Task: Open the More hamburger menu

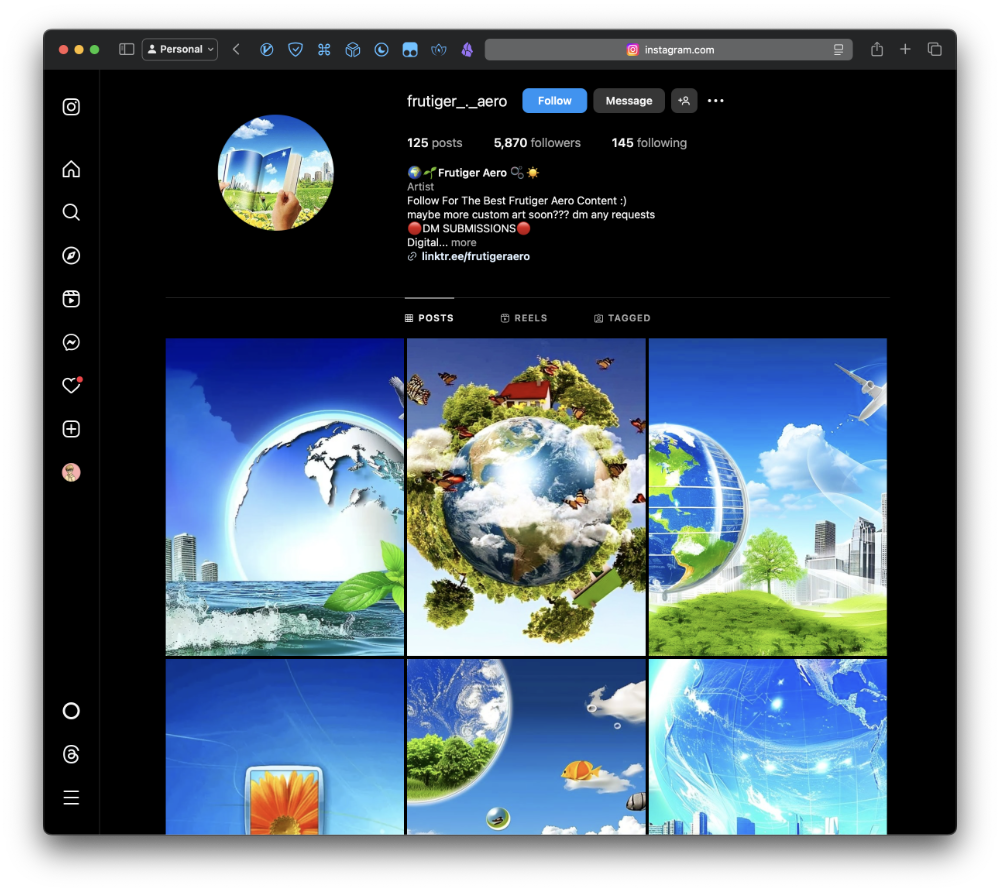Action: pos(71,798)
